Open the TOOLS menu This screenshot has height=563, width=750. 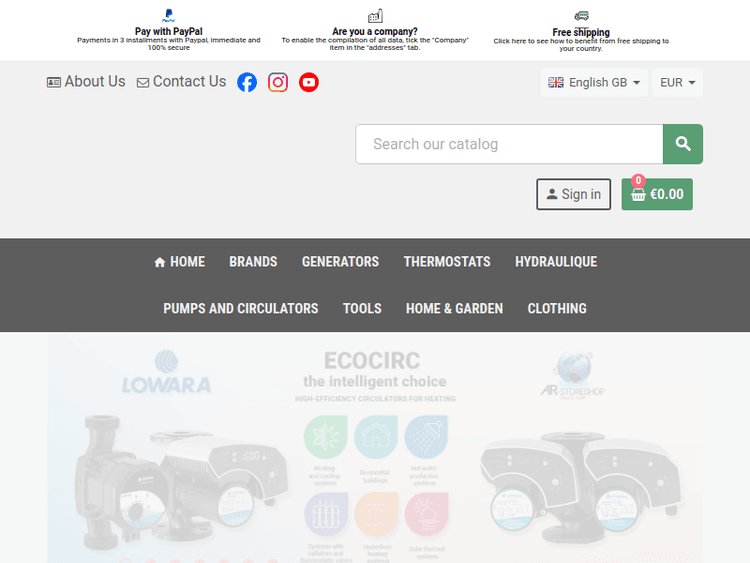point(362,309)
